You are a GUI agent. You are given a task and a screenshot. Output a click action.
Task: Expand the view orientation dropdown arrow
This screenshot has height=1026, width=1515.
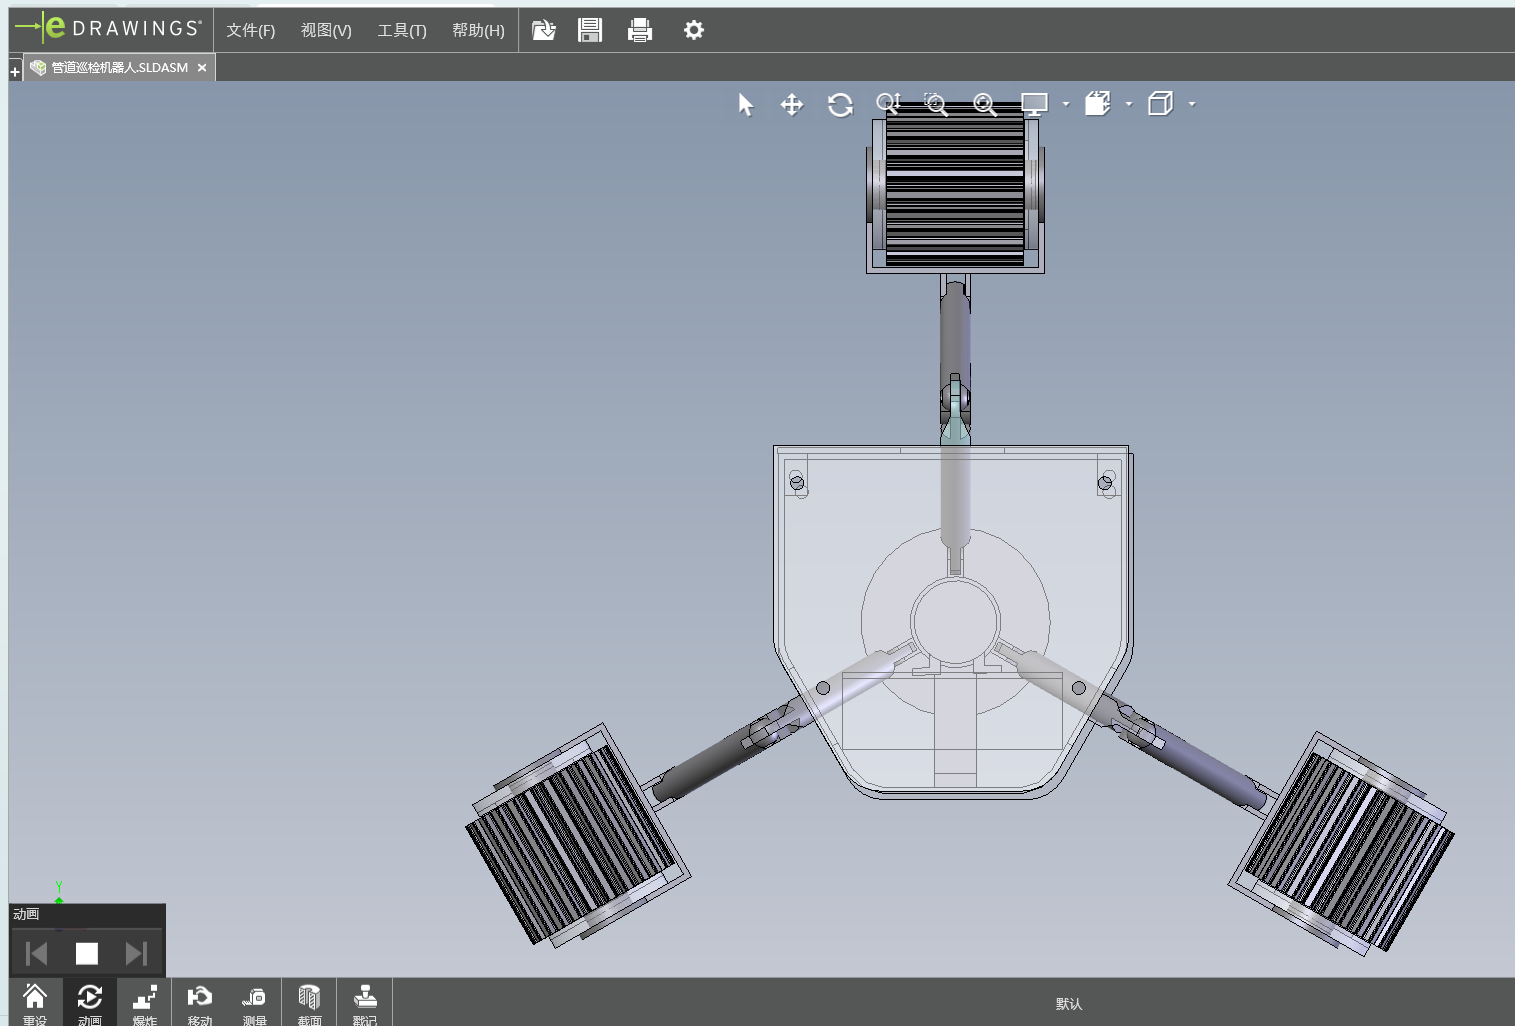[1129, 104]
